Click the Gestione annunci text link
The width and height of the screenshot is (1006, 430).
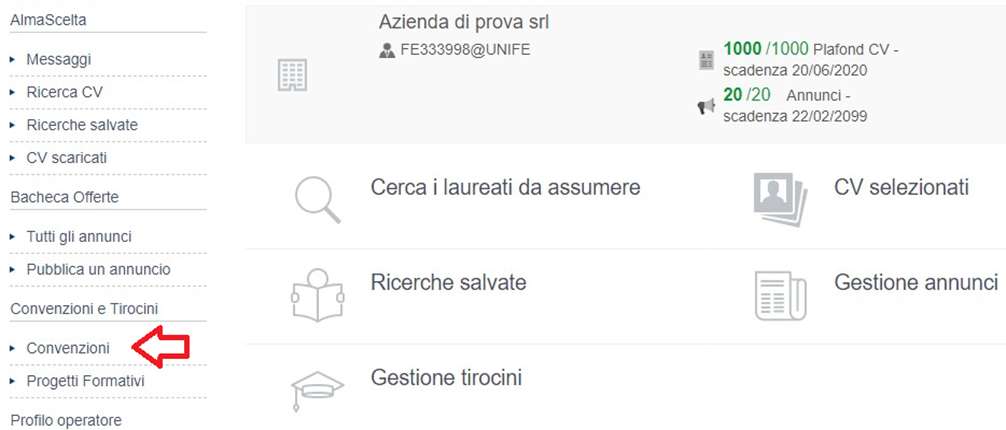[916, 282]
